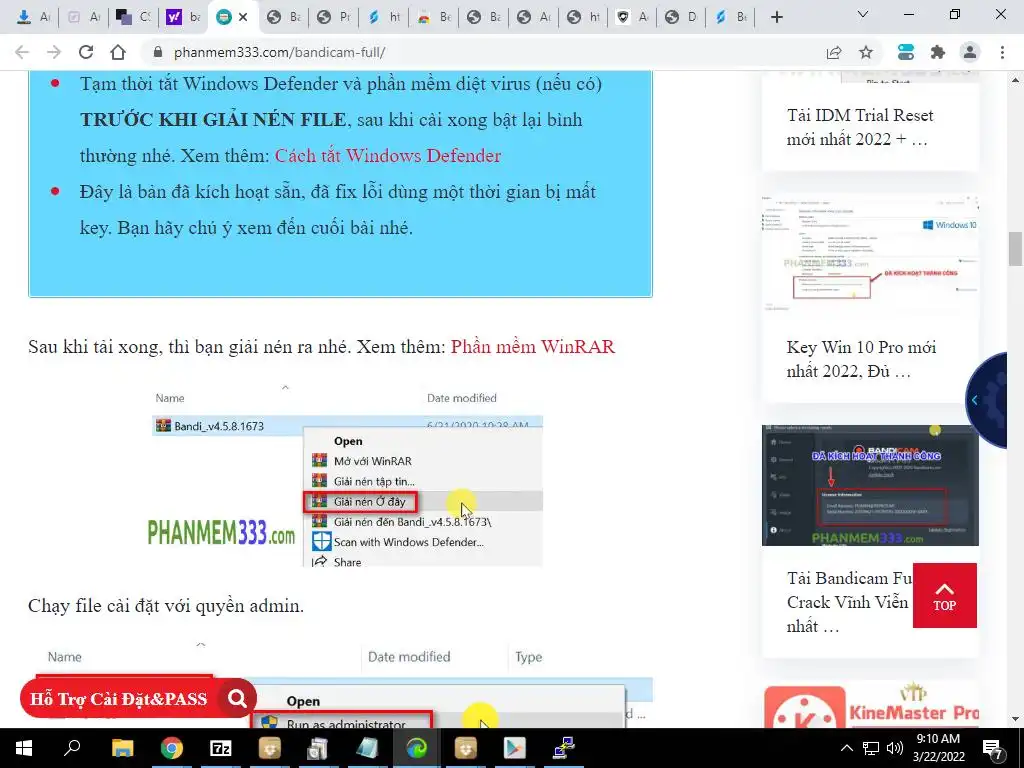Open second brown box app in taskbar
The width and height of the screenshot is (1024, 768).
pyautogui.click(x=466, y=748)
